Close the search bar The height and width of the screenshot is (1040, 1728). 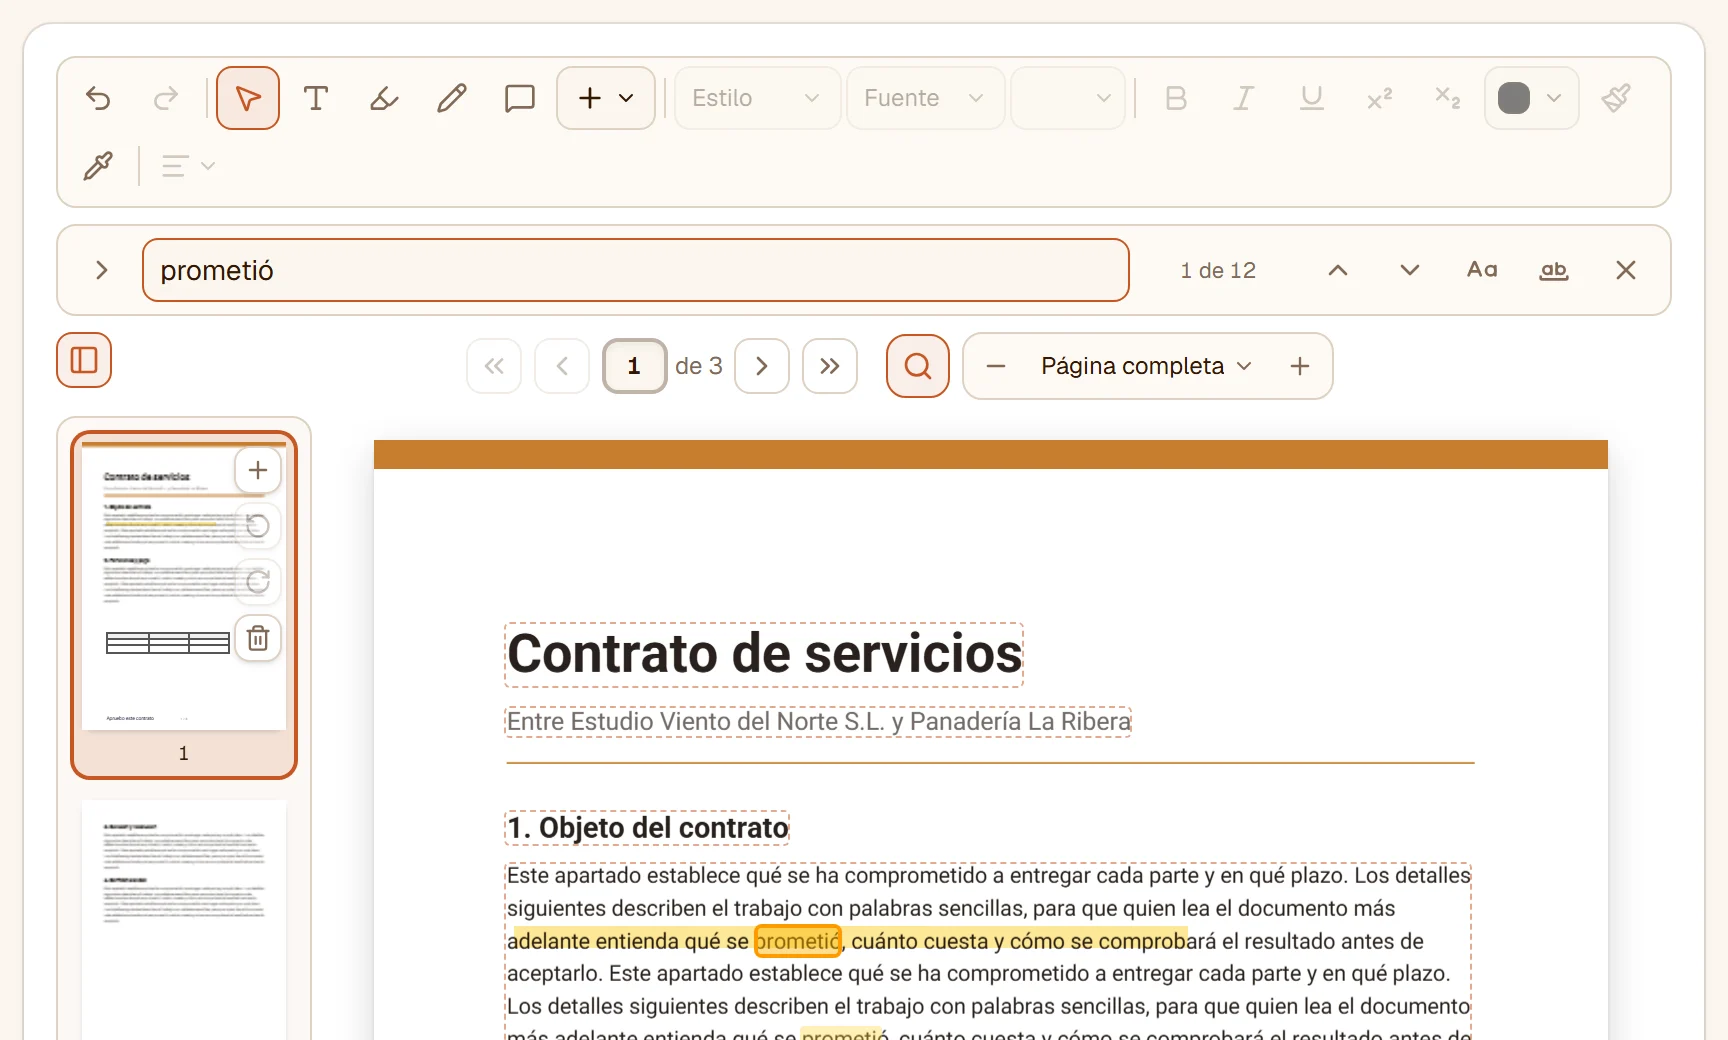coord(1626,270)
